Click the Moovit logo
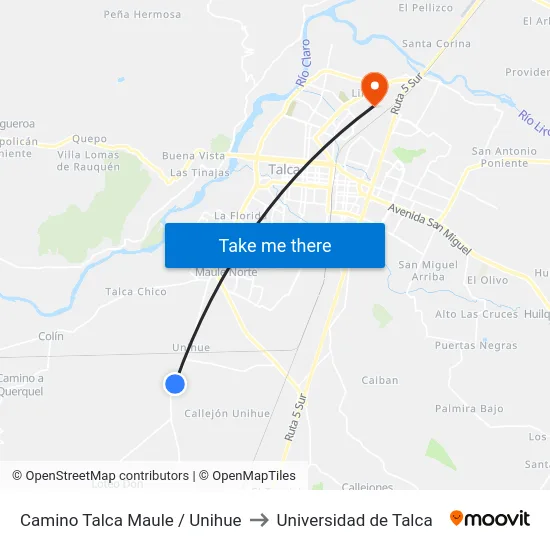The height and width of the screenshot is (550, 550). pyautogui.click(x=490, y=519)
